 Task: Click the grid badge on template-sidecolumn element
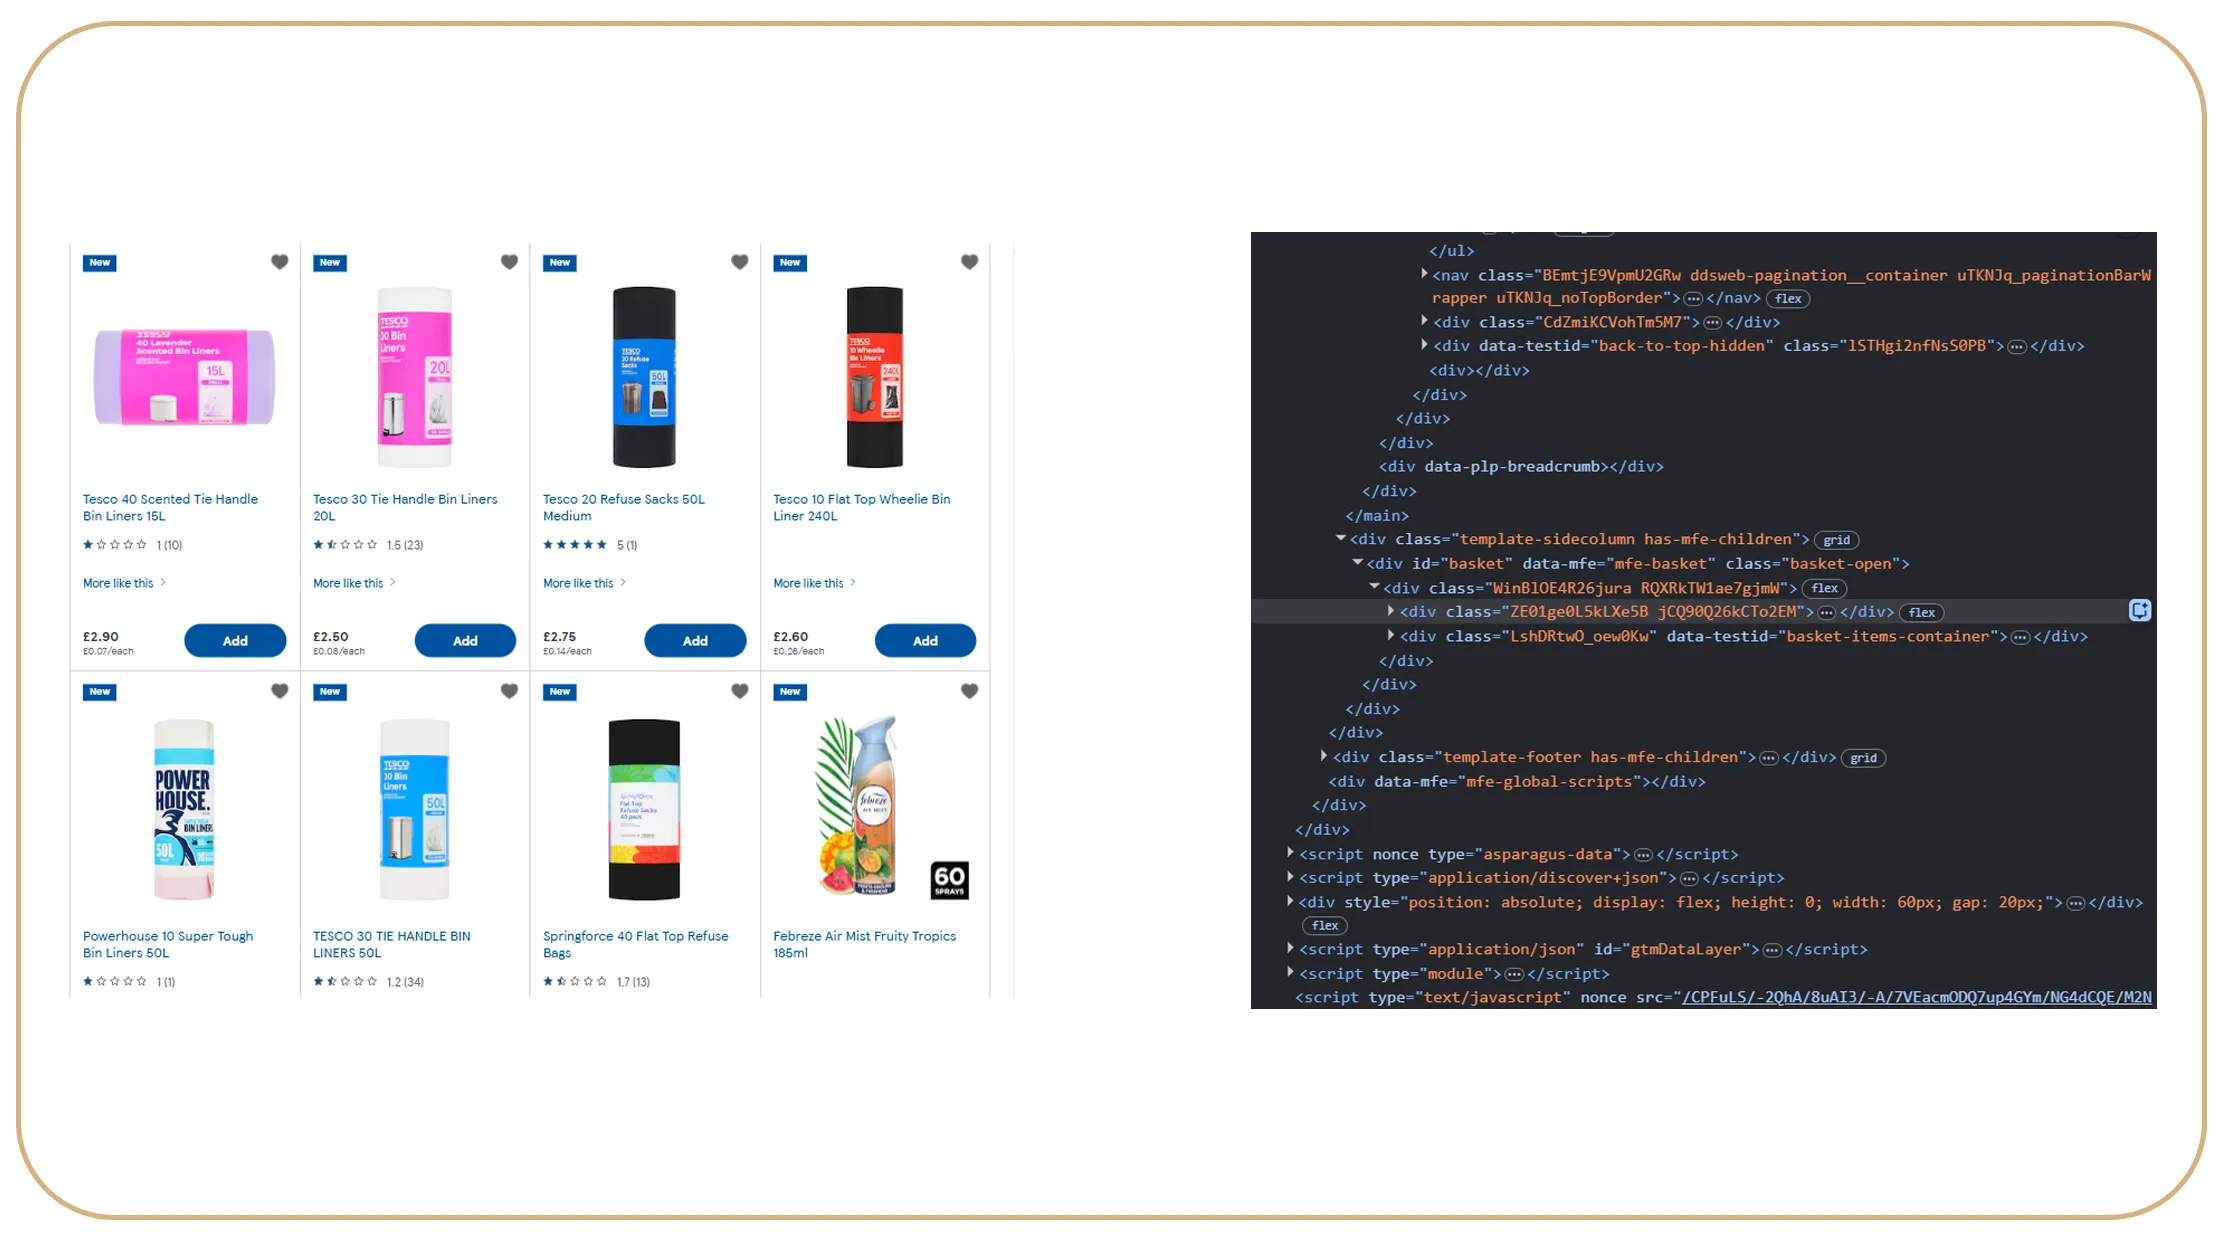(1836, 539)
